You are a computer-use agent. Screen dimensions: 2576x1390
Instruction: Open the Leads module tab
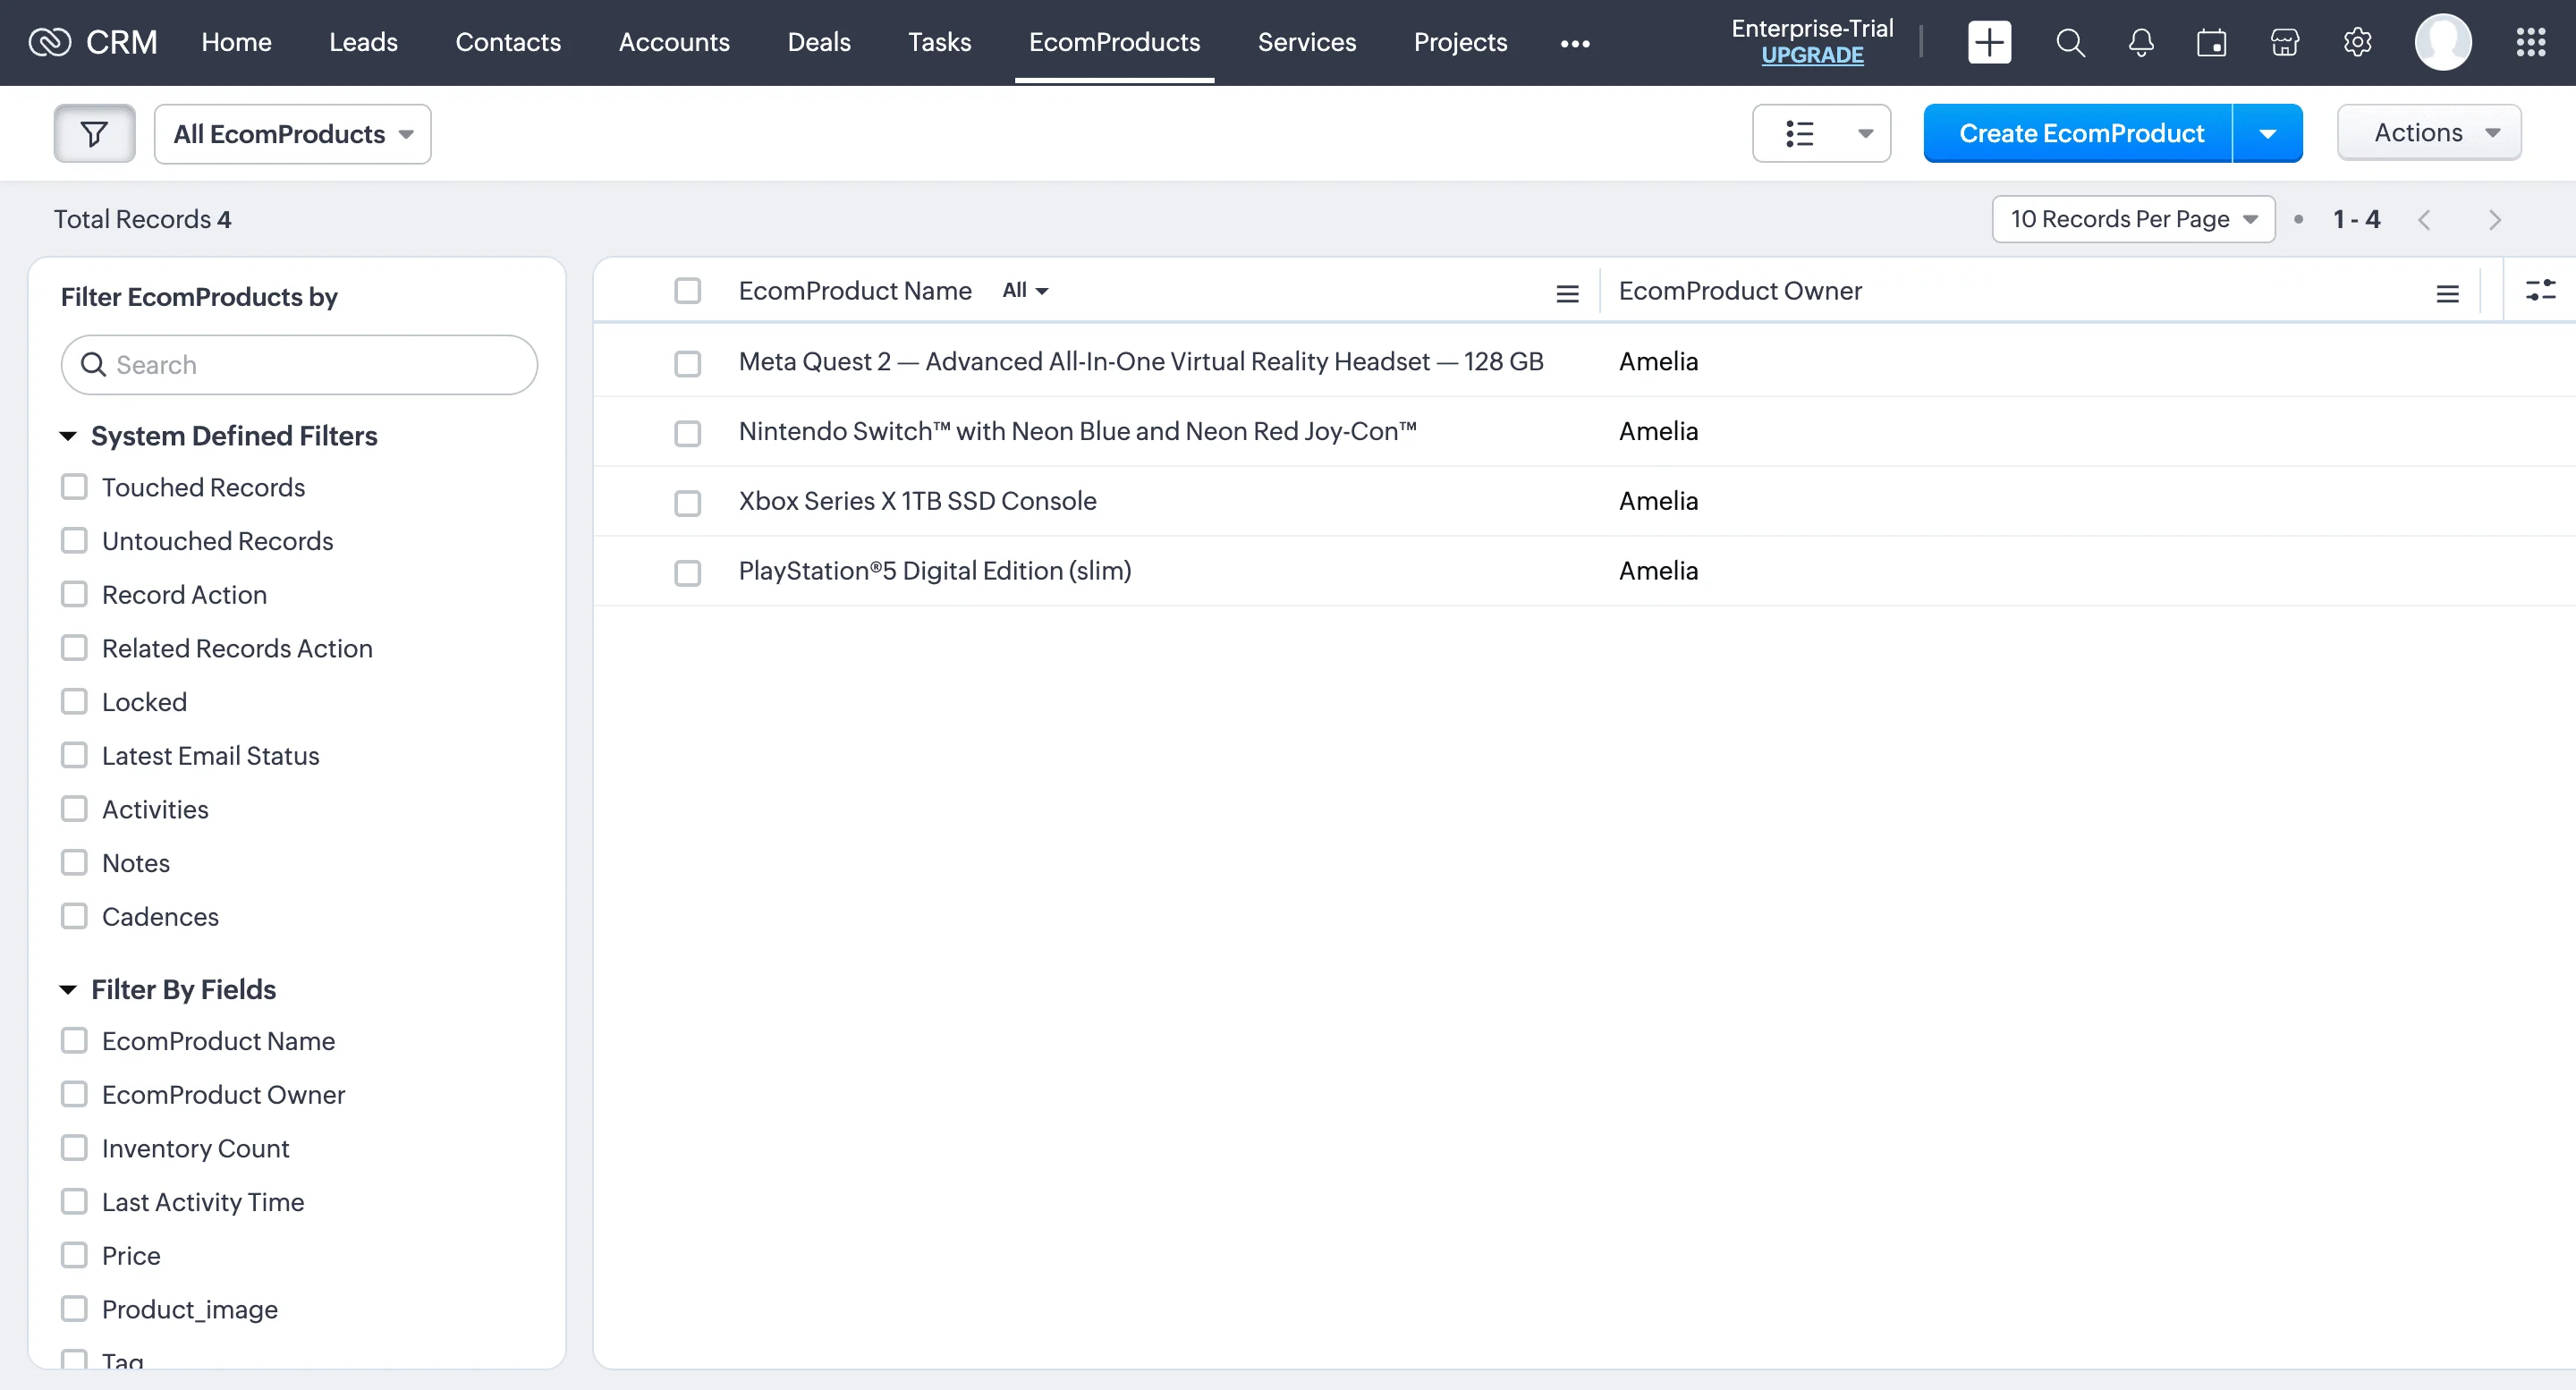(363, 42)
